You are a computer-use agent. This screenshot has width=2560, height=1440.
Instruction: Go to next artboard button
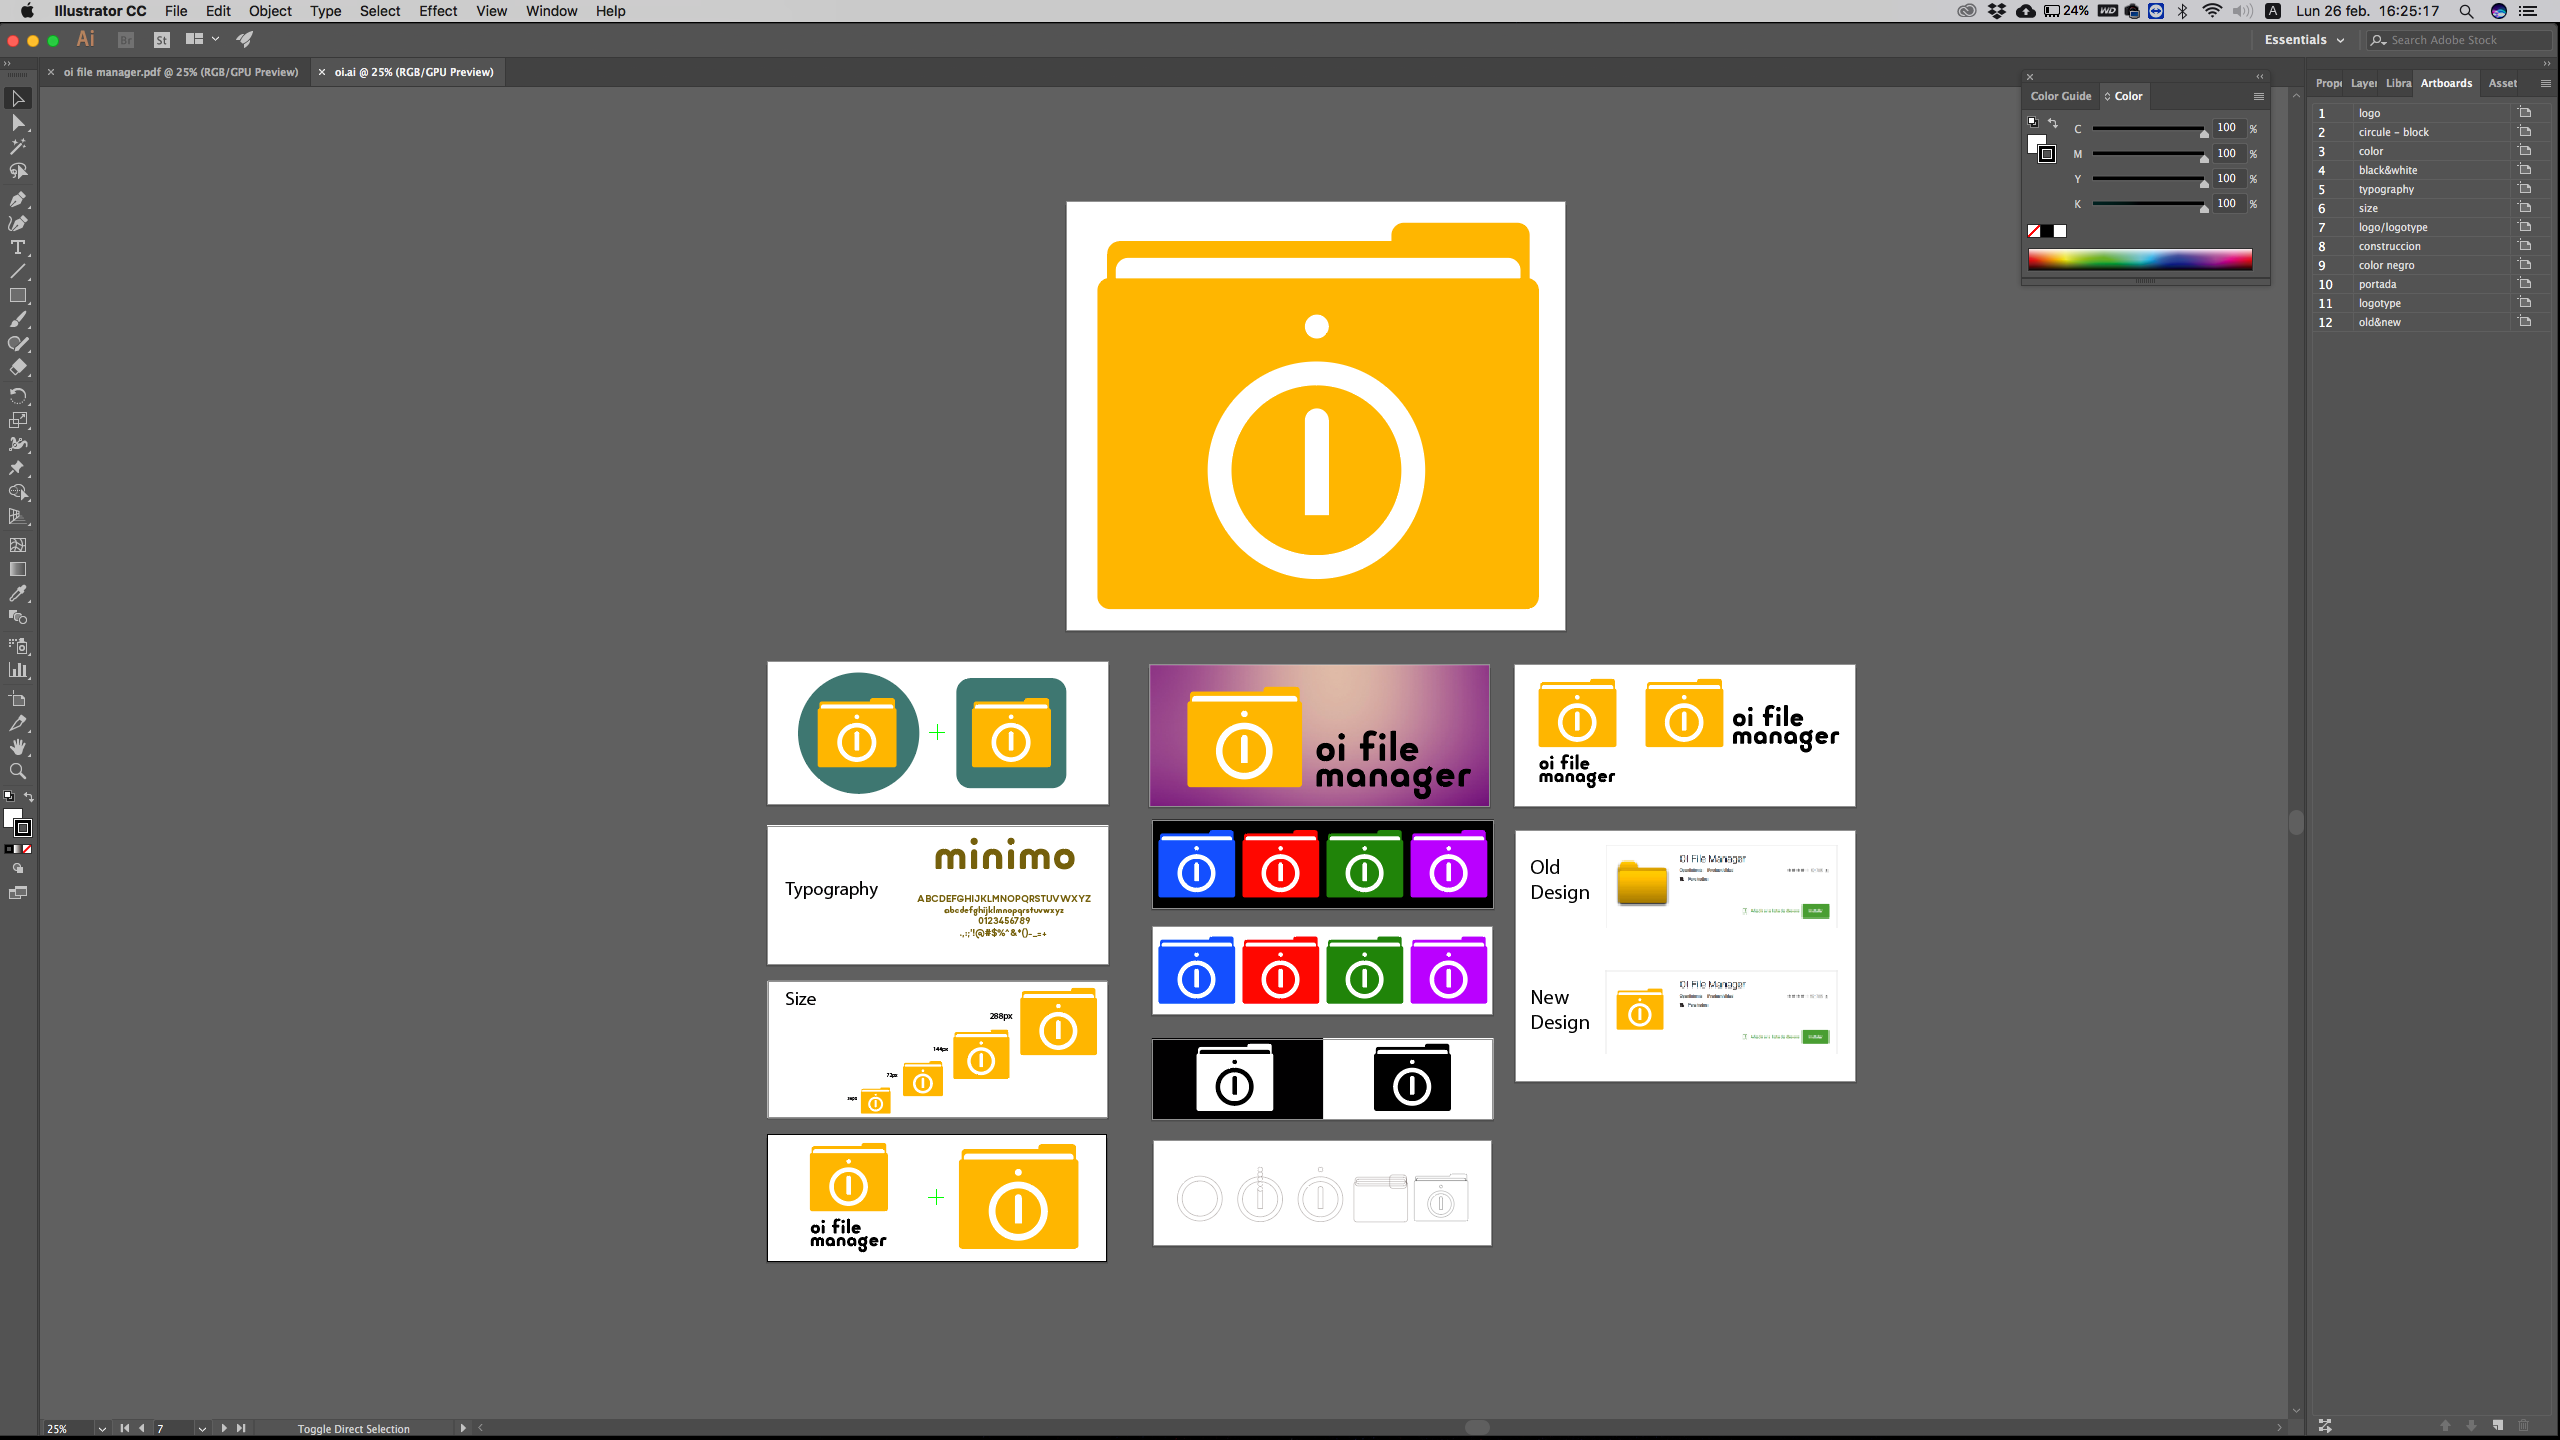tap(224, 1428)
